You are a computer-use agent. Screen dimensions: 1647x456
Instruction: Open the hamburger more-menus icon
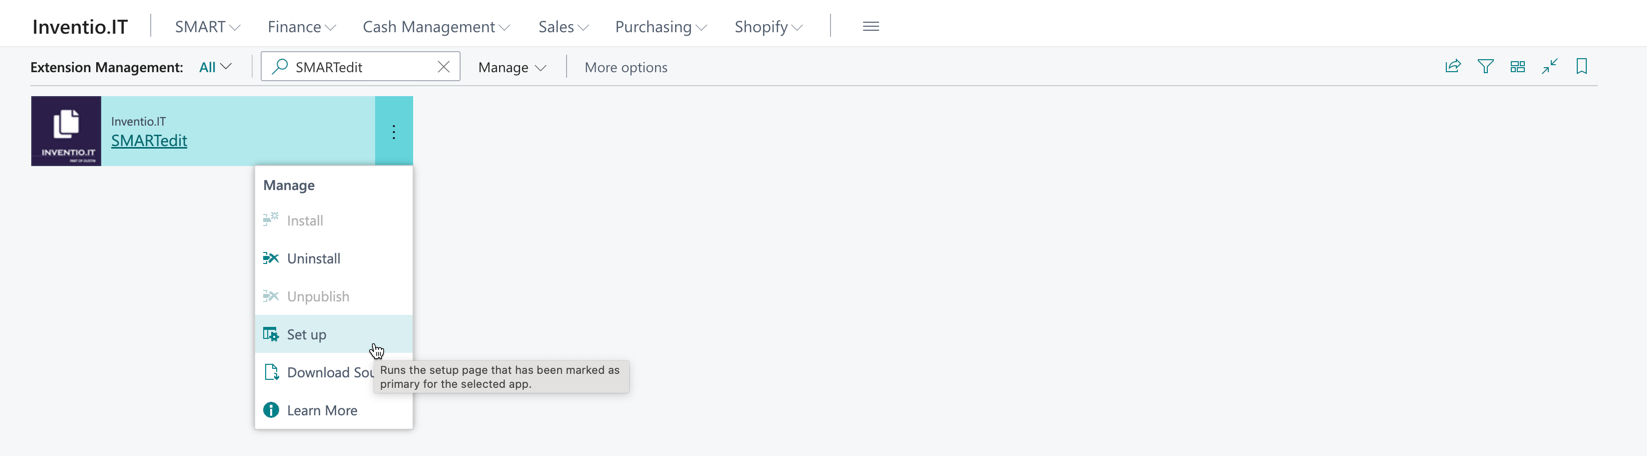point(871,27)
